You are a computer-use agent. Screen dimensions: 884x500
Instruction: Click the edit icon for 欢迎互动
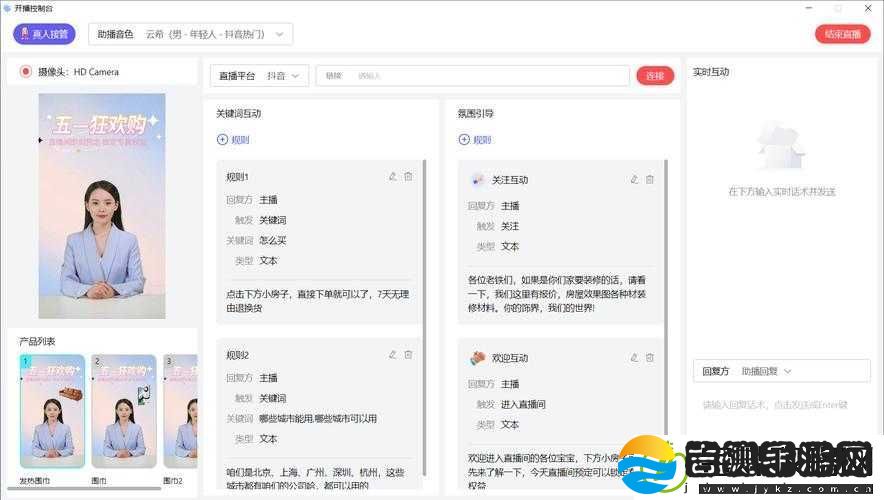tap(634, 357)
